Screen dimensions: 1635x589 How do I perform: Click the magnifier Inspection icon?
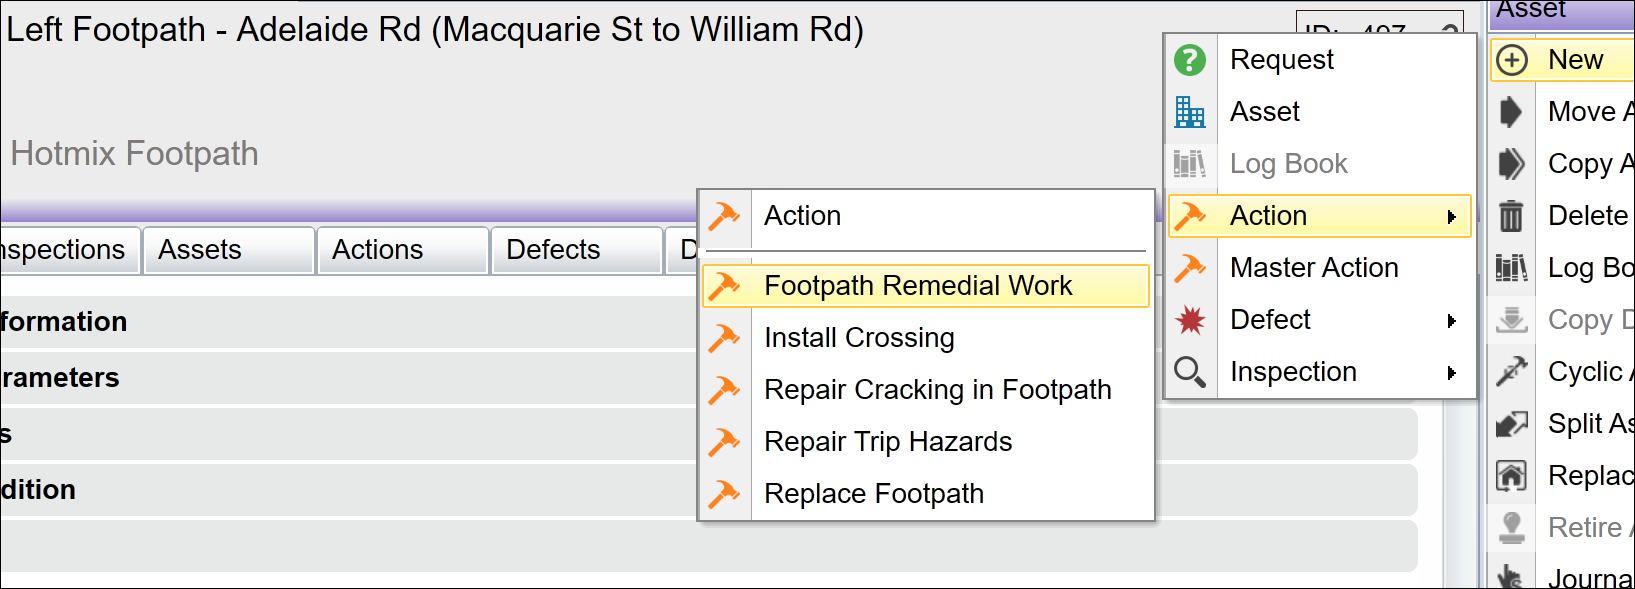(1189, 372)
